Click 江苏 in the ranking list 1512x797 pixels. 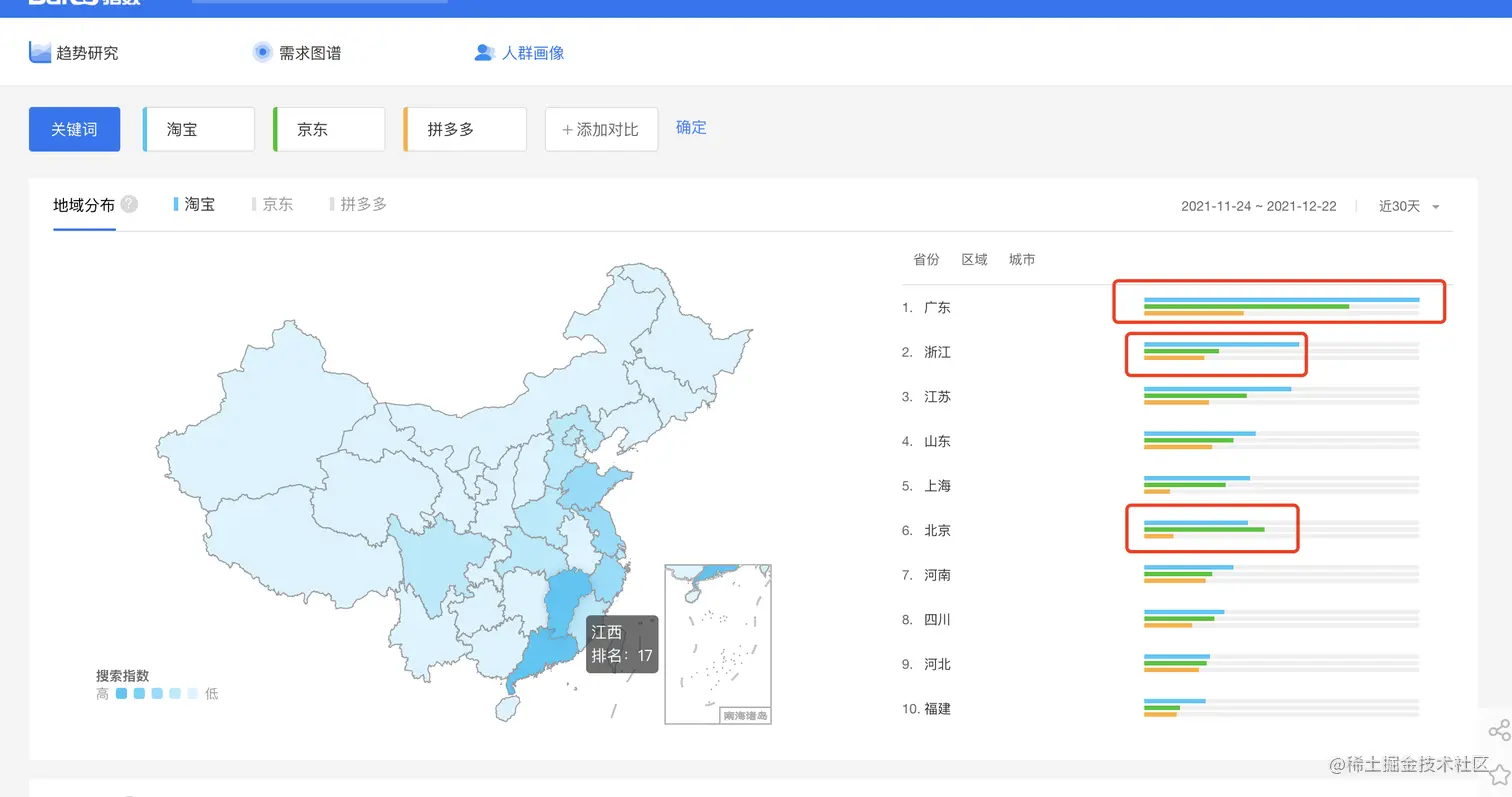pos(937,397)
